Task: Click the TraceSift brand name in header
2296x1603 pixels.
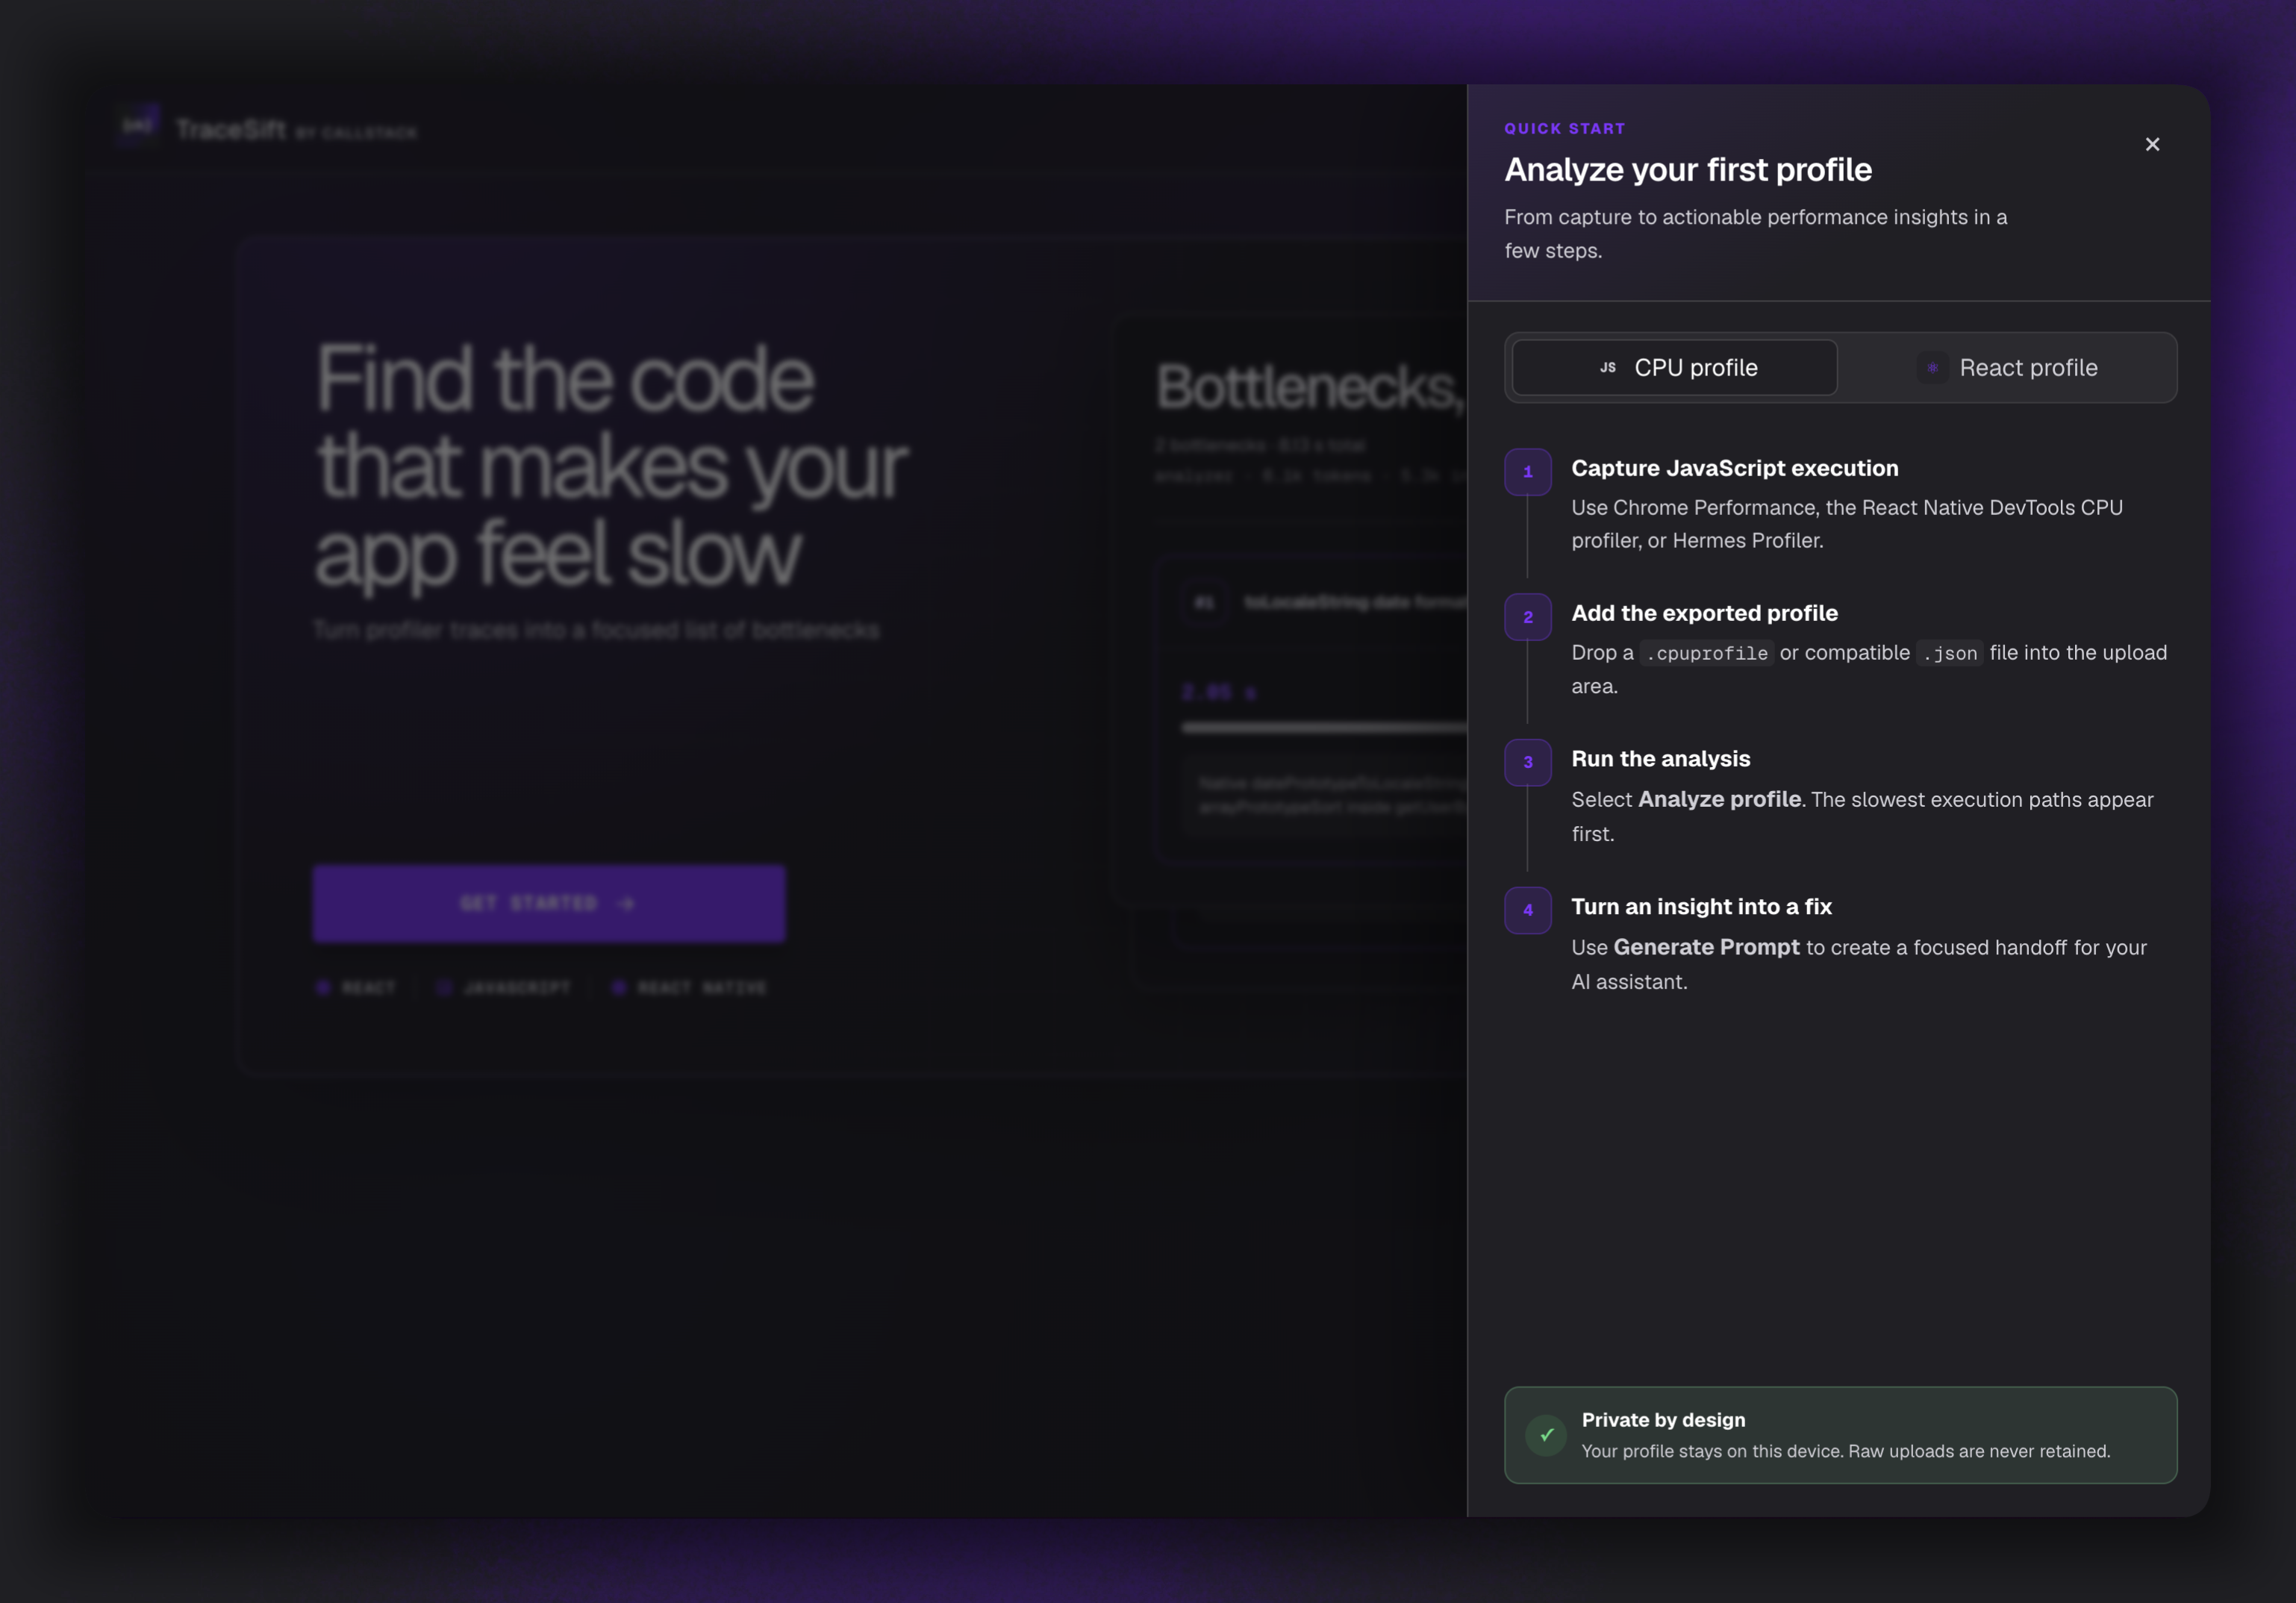Action: point(232,129)
